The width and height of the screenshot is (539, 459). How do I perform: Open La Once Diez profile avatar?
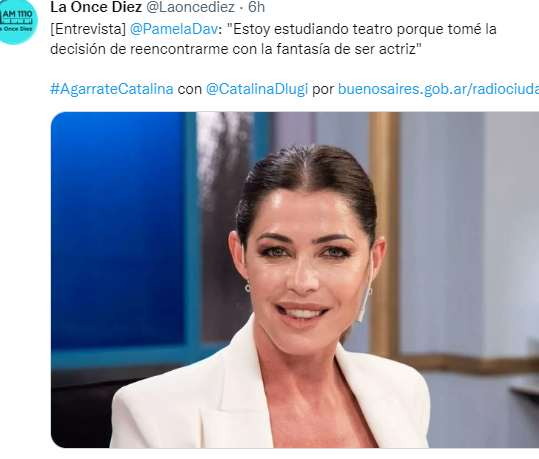(x=16, y=21)
